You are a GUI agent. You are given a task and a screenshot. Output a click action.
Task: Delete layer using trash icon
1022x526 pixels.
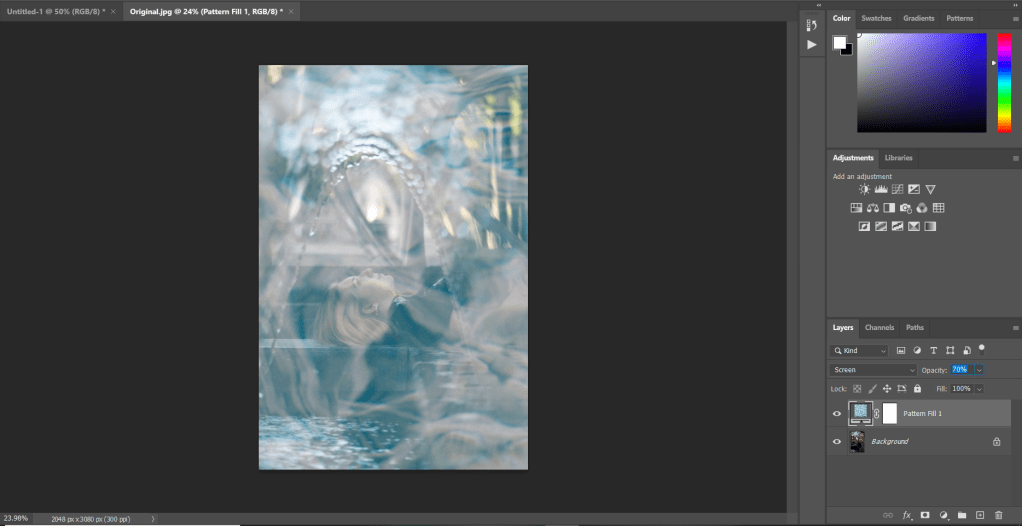tap(998, 515)
